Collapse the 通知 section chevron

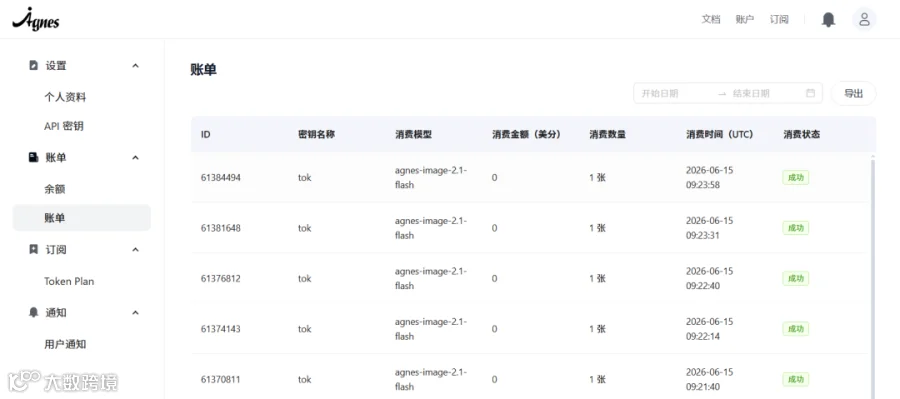tap(135, 312)
